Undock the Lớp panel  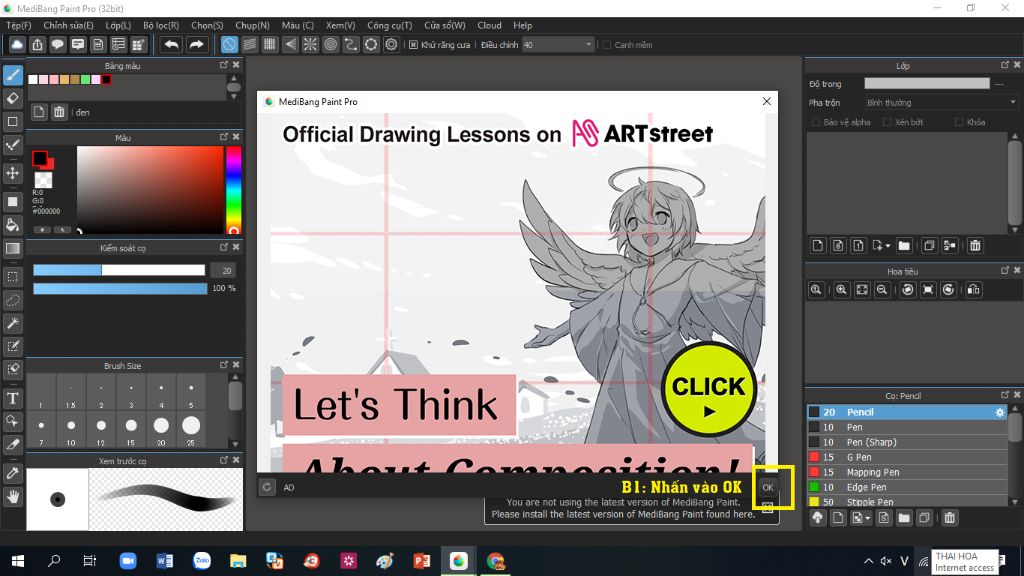1005,65
